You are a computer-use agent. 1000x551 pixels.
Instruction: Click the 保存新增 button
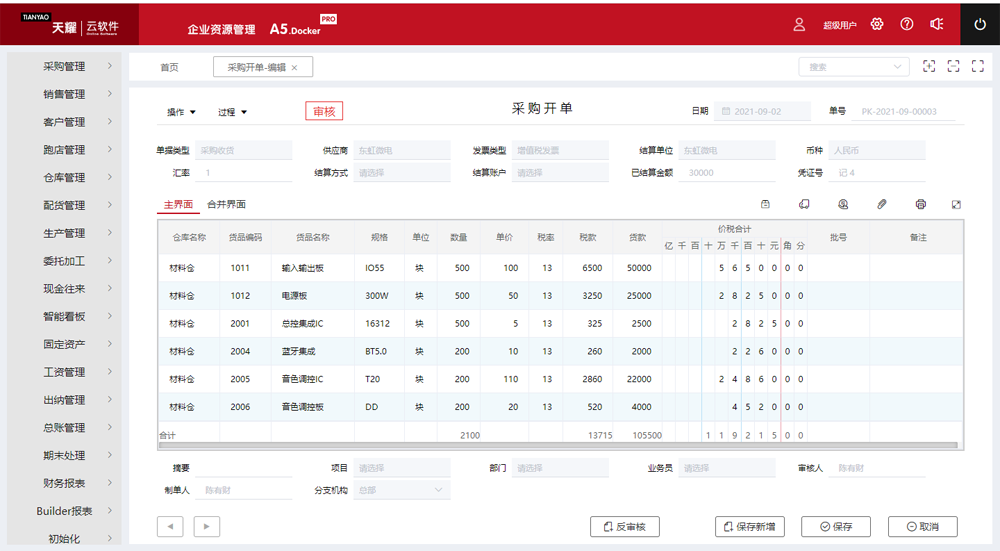click(750, 527)
